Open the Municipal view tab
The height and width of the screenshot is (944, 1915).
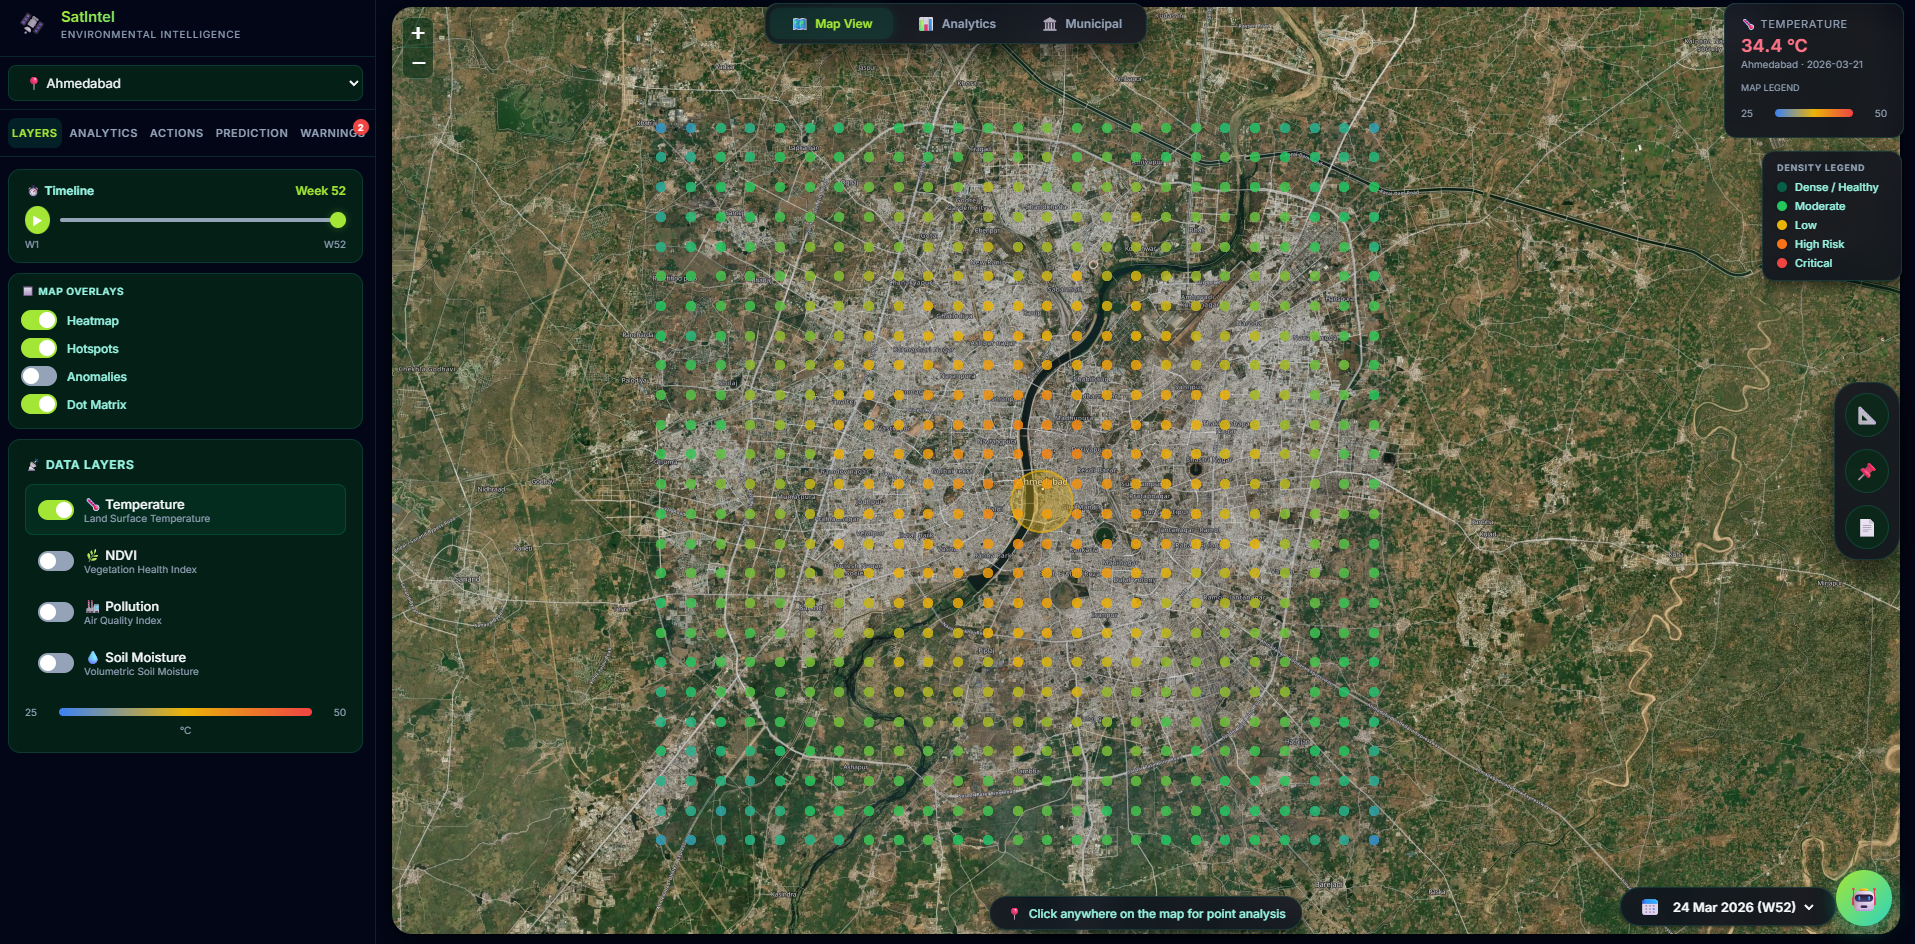pos(1082,24)
